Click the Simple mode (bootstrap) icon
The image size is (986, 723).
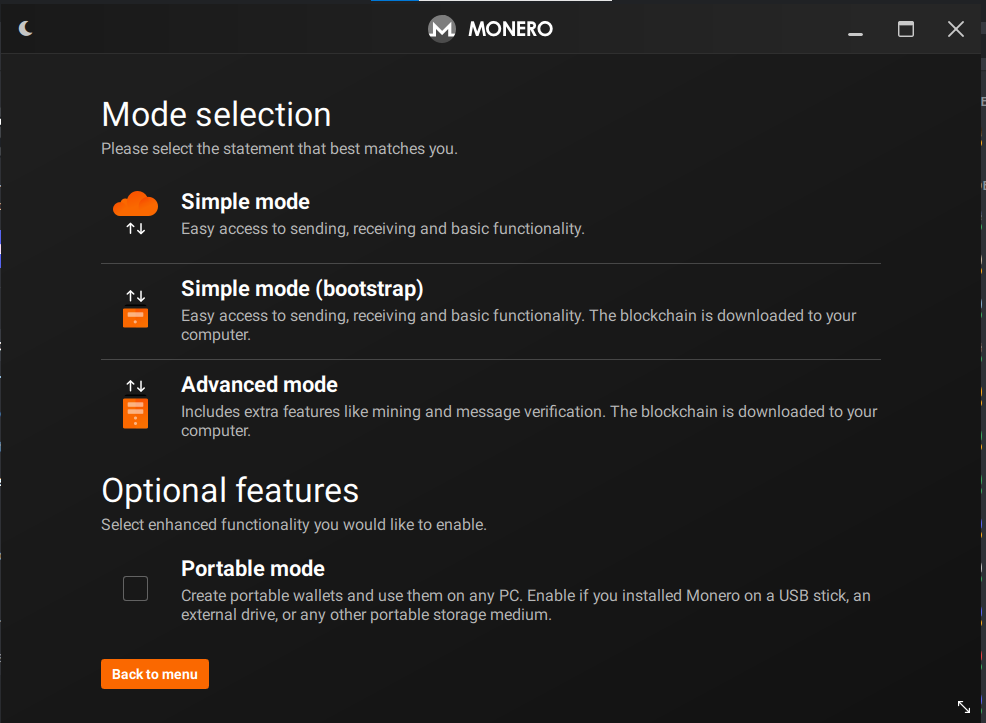click(135, 309)
